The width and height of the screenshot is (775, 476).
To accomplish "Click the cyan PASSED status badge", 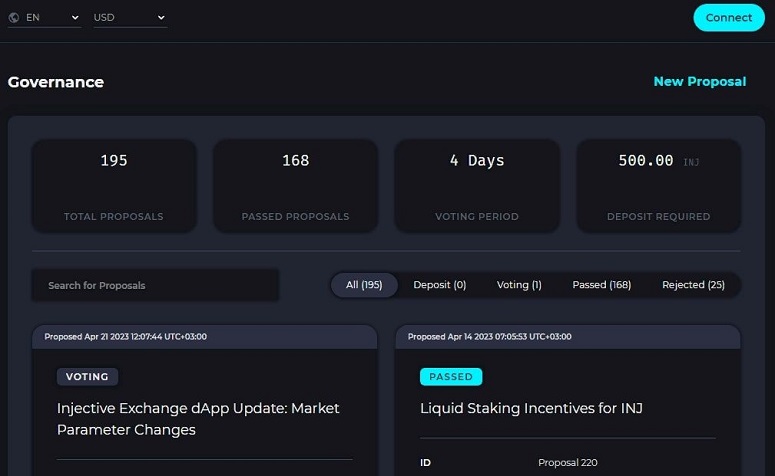I will point(451,377).
